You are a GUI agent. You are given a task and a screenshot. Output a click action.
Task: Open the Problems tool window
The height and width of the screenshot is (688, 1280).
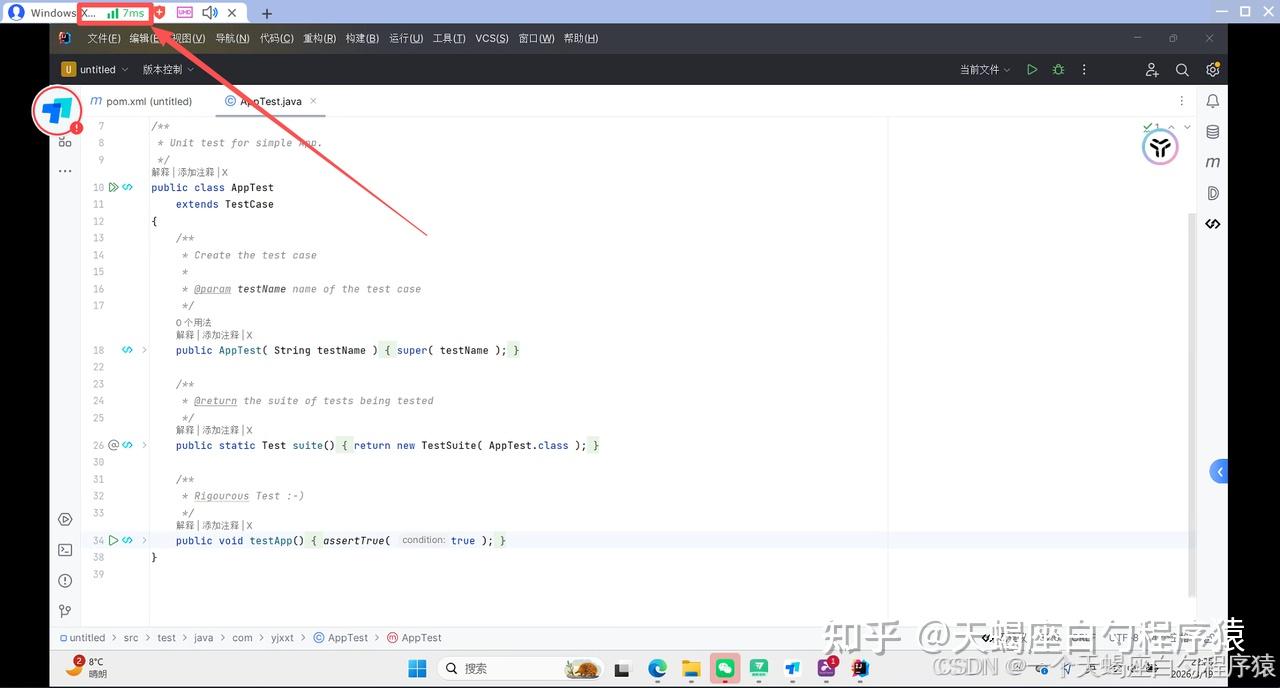(65, 581)
